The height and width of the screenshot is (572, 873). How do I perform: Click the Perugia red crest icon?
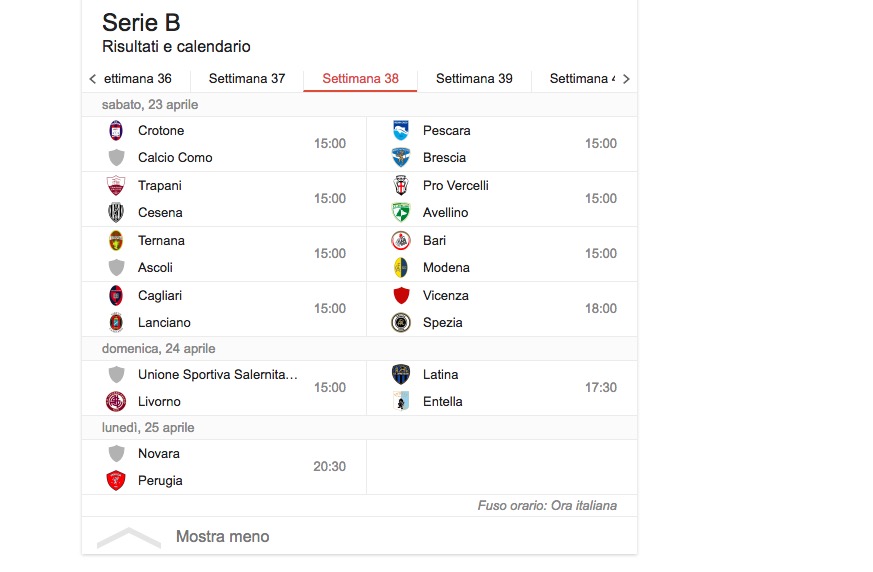point(116,480)
